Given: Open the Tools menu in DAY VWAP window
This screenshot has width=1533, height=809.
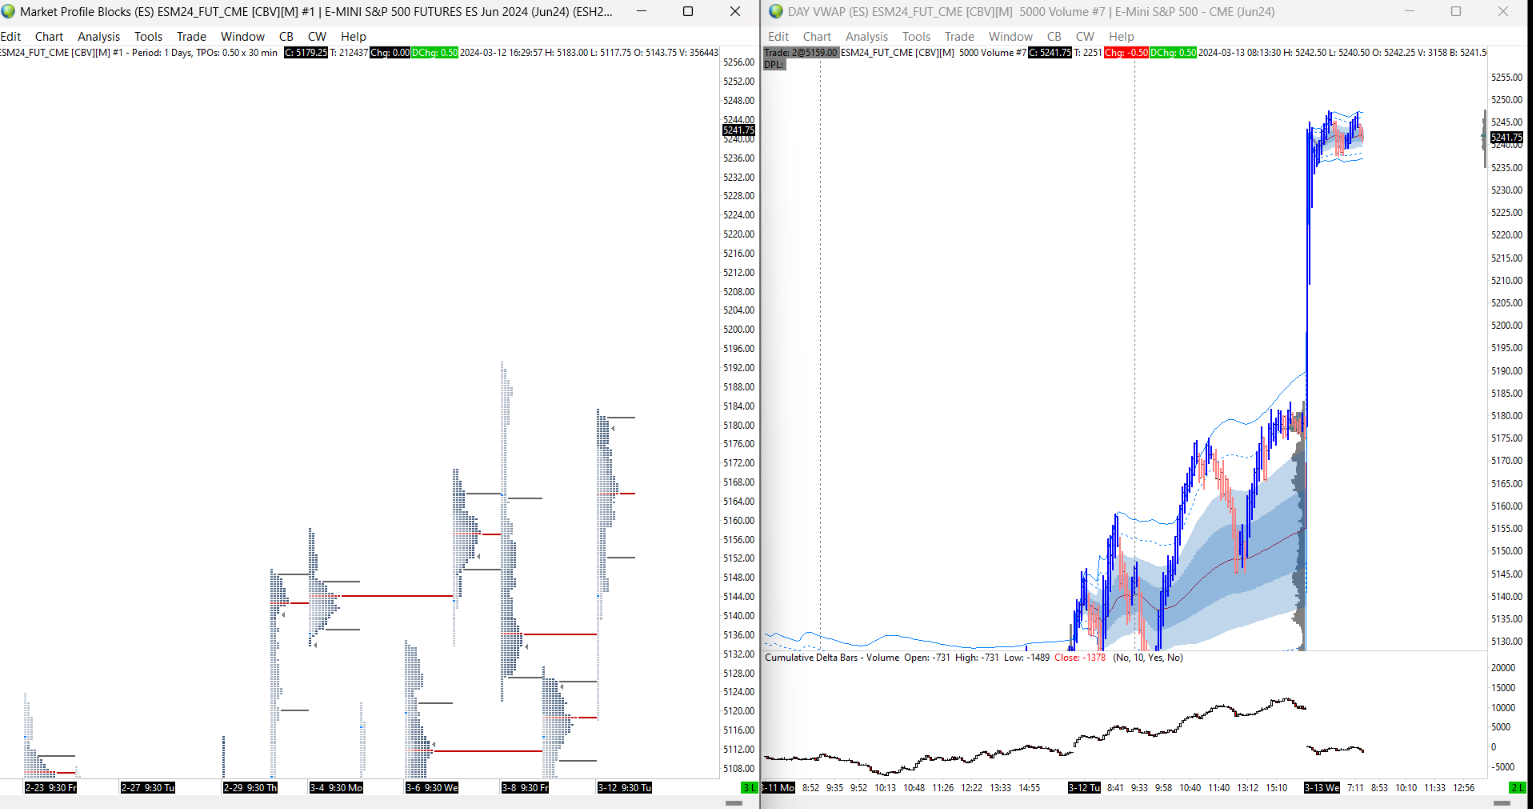Looking at the screenshot, I should click(916, 37).
